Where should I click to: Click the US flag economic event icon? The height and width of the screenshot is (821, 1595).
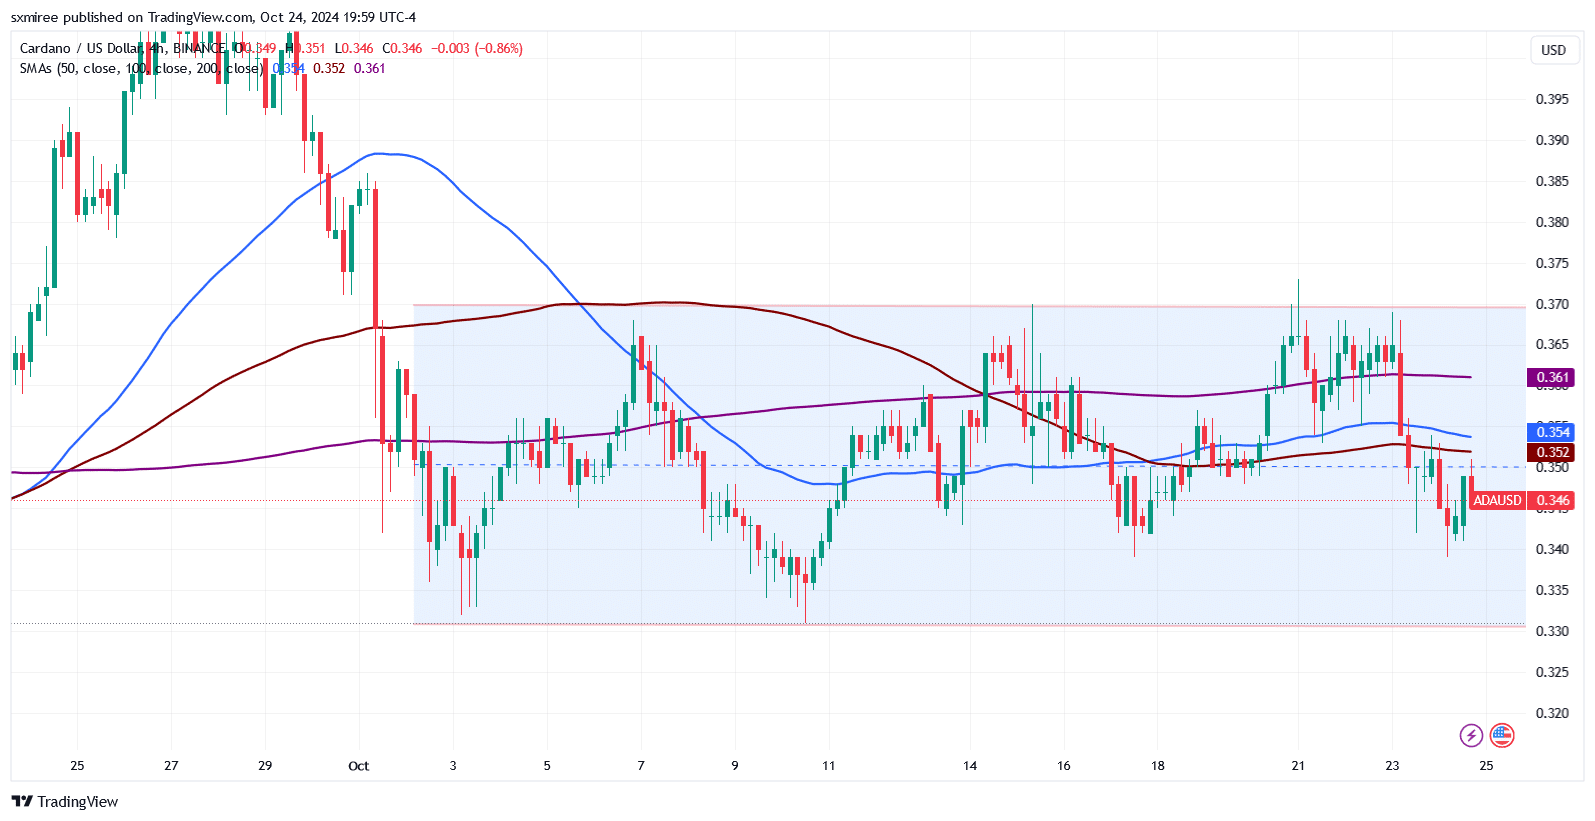pos(1501,736)
